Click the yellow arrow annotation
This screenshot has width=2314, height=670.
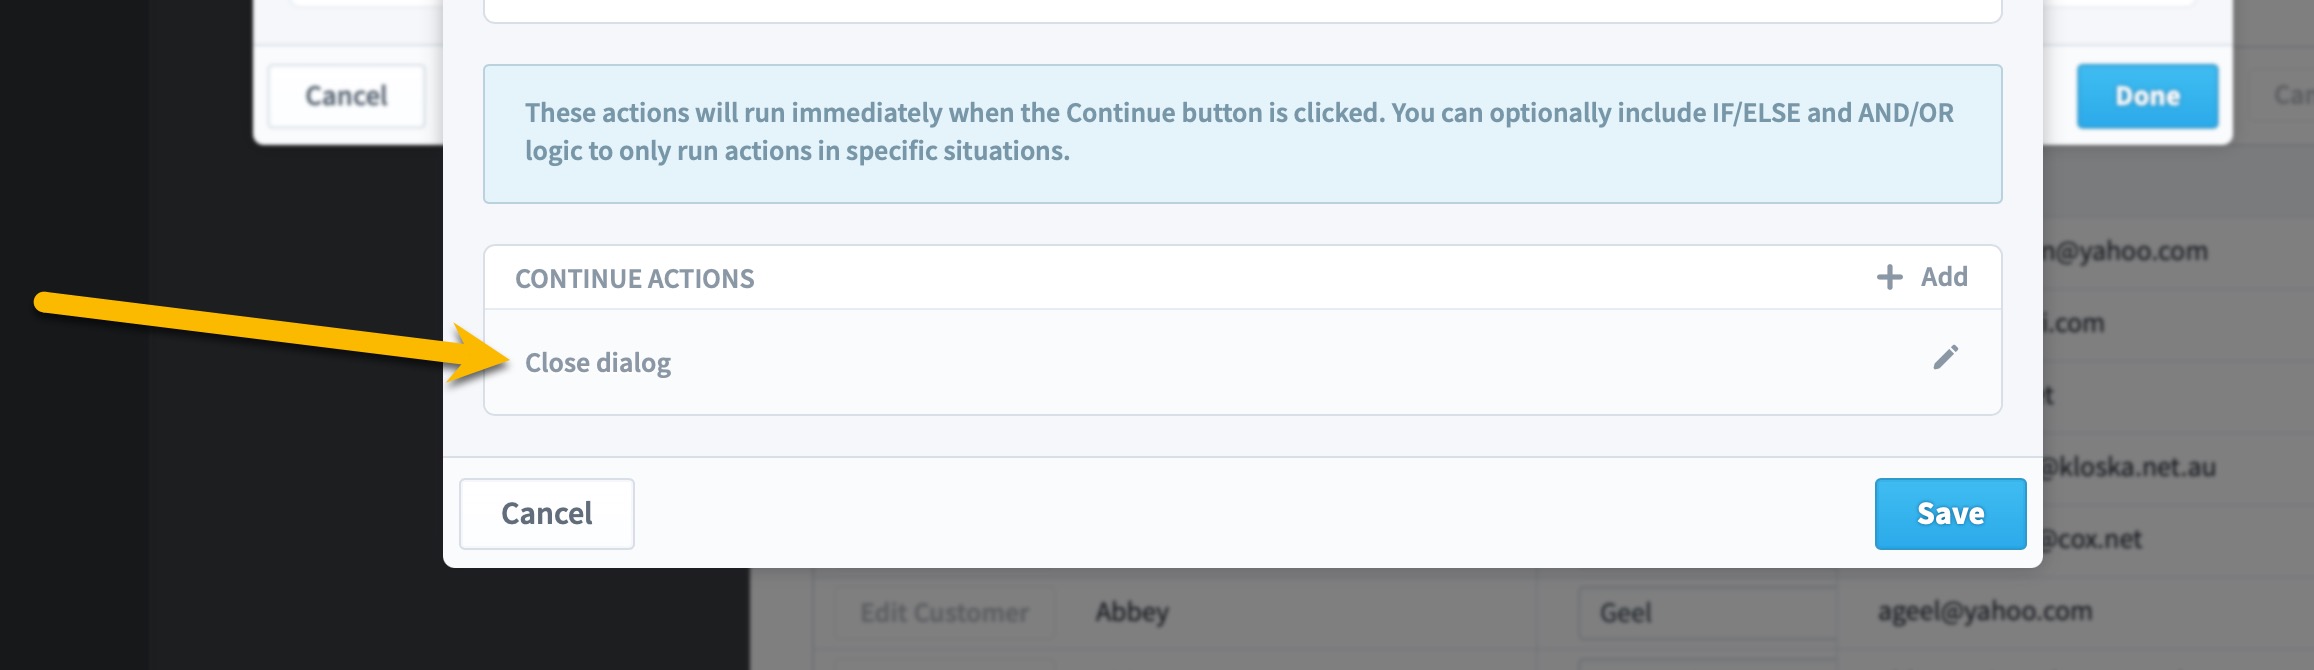[x=270, y=337]
